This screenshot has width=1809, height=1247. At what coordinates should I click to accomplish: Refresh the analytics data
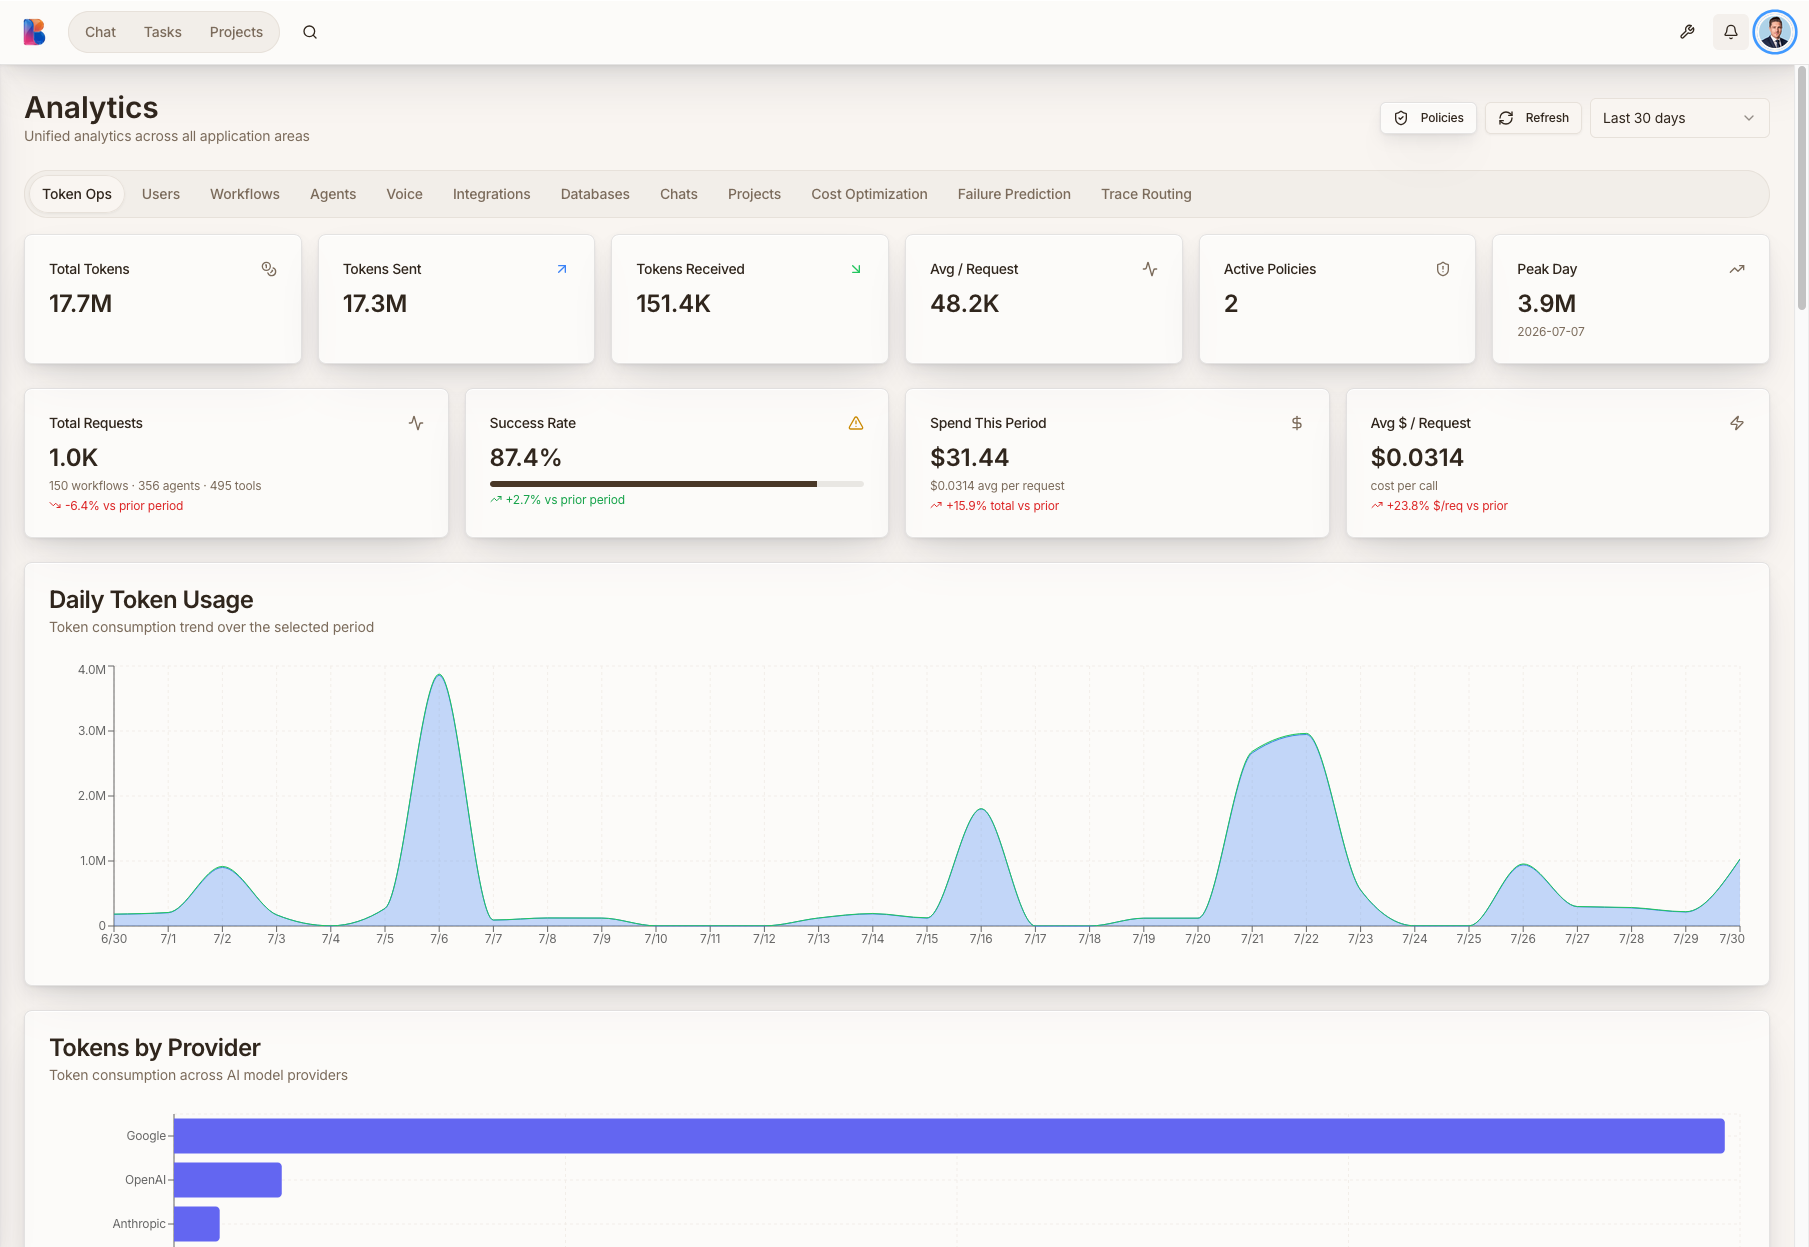click(x=1533, y=118)
